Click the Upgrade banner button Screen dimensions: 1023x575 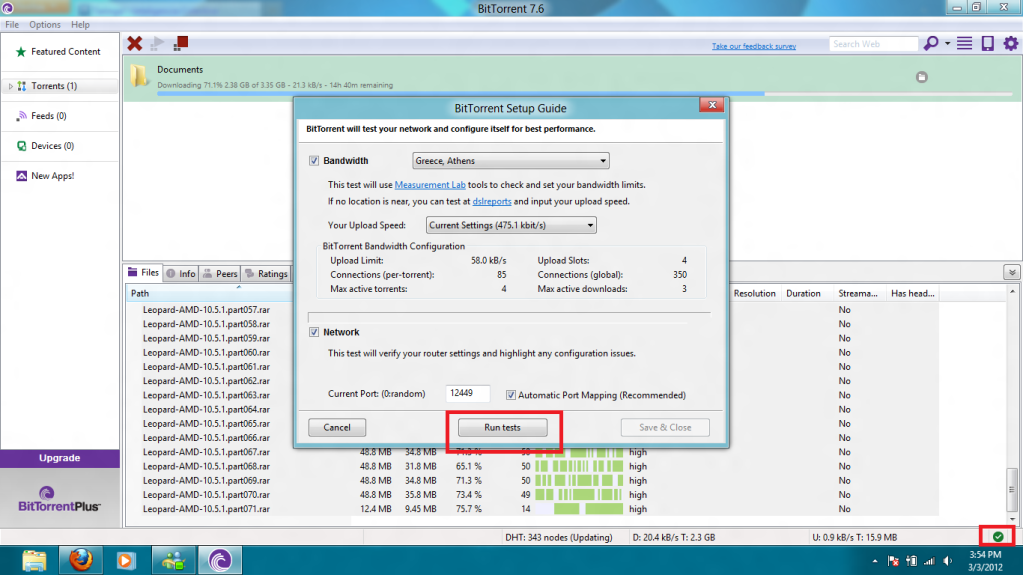click(59, 458)
